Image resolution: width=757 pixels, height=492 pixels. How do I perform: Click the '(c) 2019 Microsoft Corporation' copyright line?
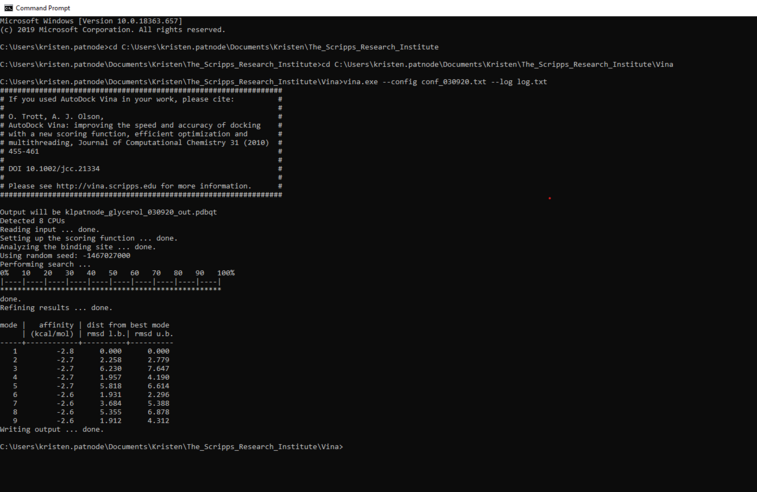point(112,30)
